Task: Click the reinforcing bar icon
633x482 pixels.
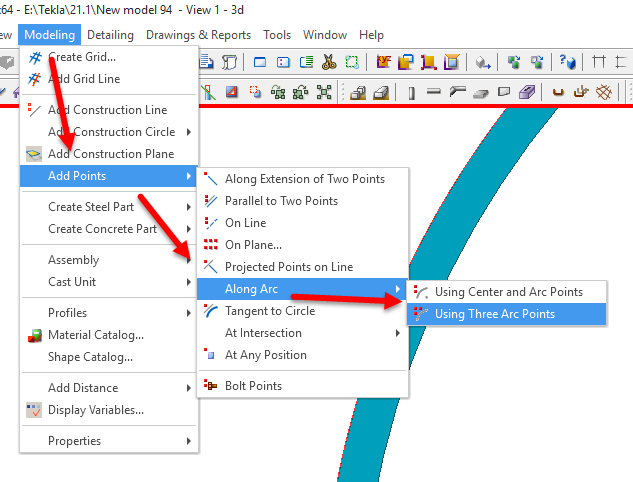Action: click(558, 93)
